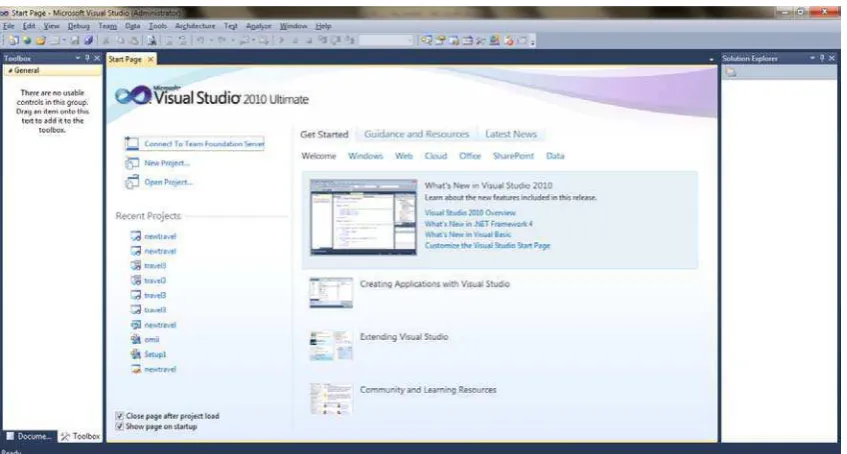Click the Cut scissors toolbar icon
Viewport: 847px width, 454px height.
pos(106,41)
